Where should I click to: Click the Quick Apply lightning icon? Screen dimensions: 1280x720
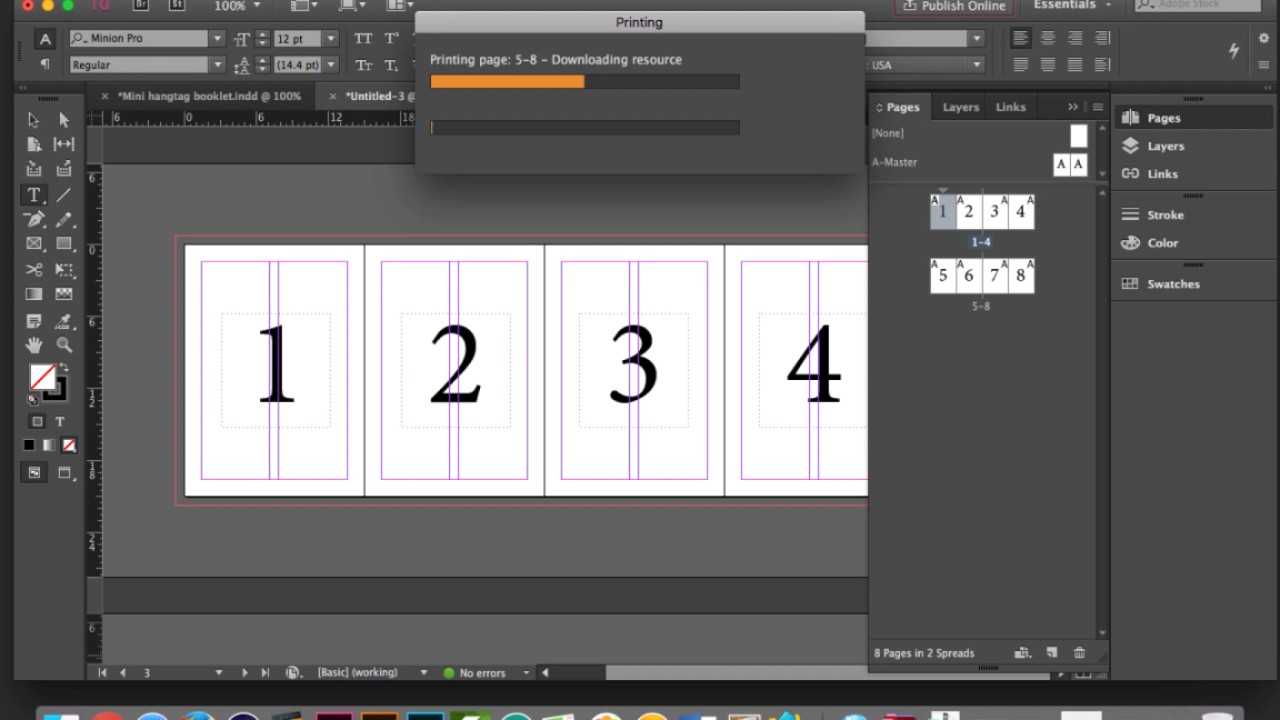(x=1234, y=50)
